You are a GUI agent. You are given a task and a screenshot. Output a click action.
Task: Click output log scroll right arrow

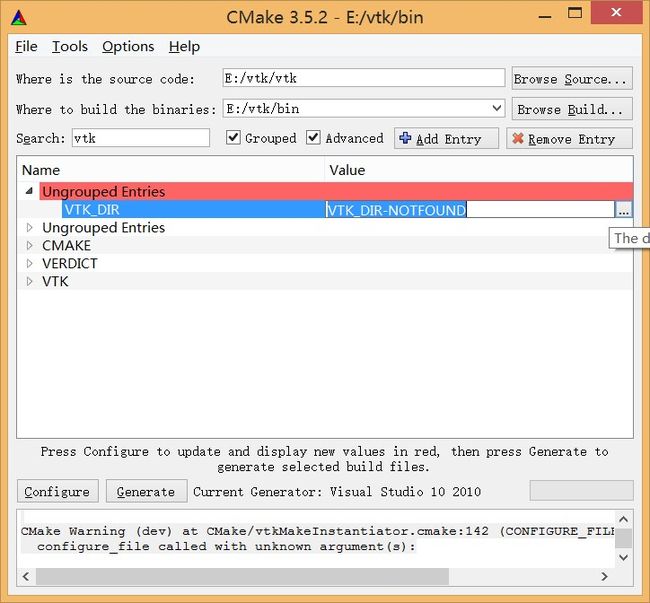[604, 576]
